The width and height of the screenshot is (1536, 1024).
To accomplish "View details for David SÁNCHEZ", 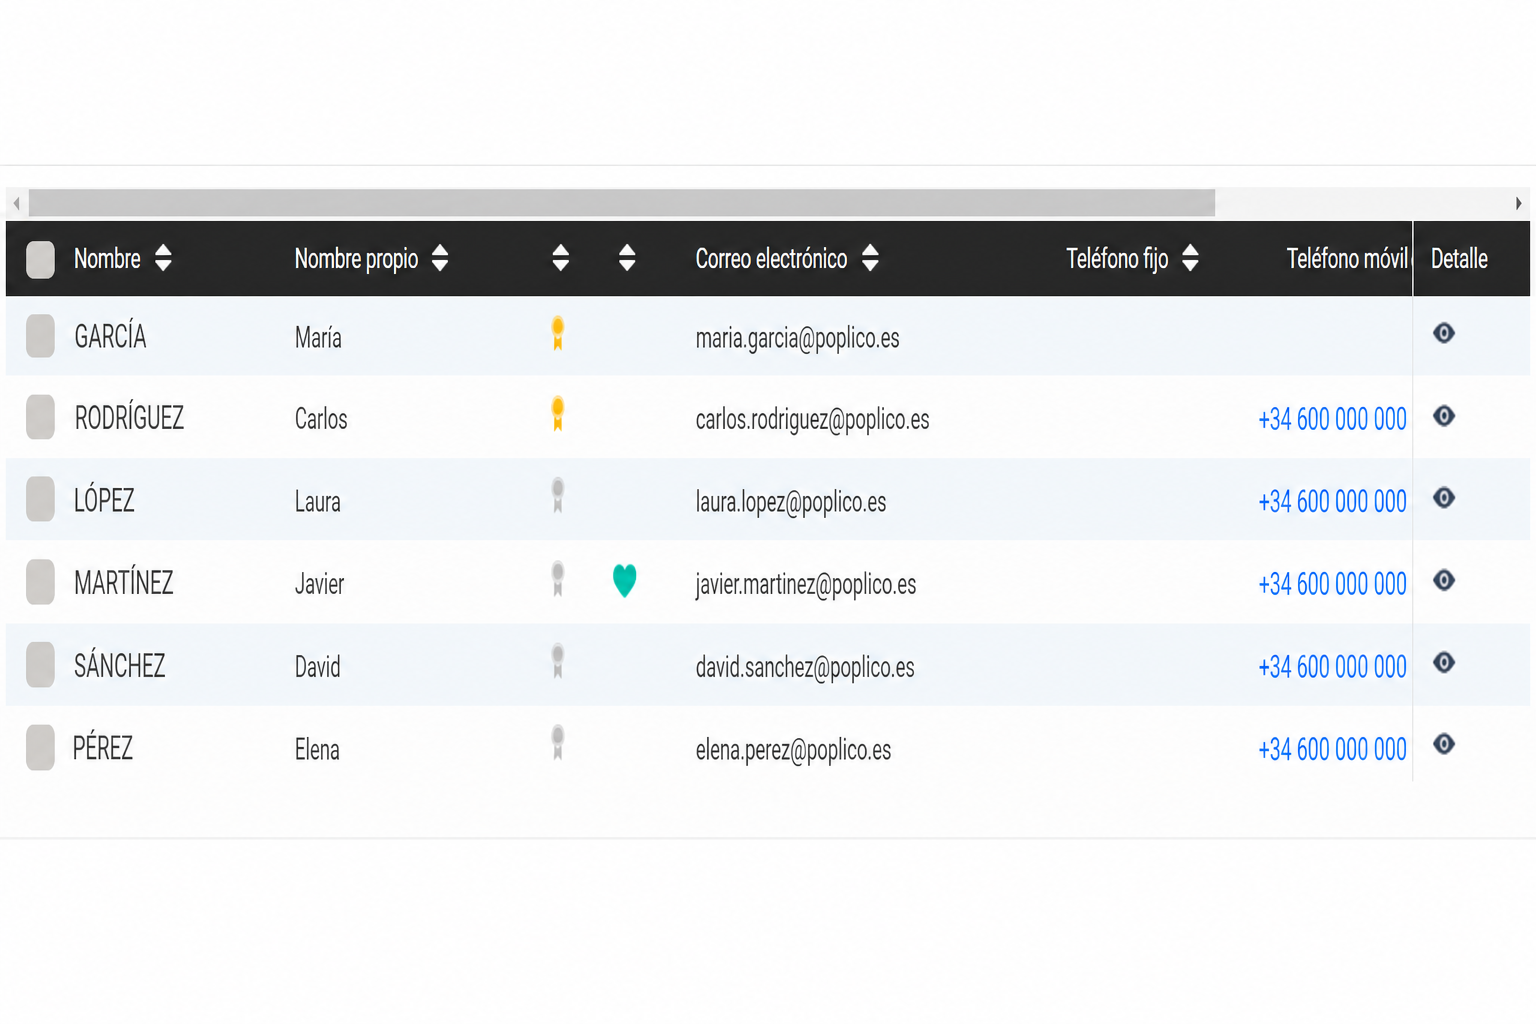I will (x=1443, y=663).
